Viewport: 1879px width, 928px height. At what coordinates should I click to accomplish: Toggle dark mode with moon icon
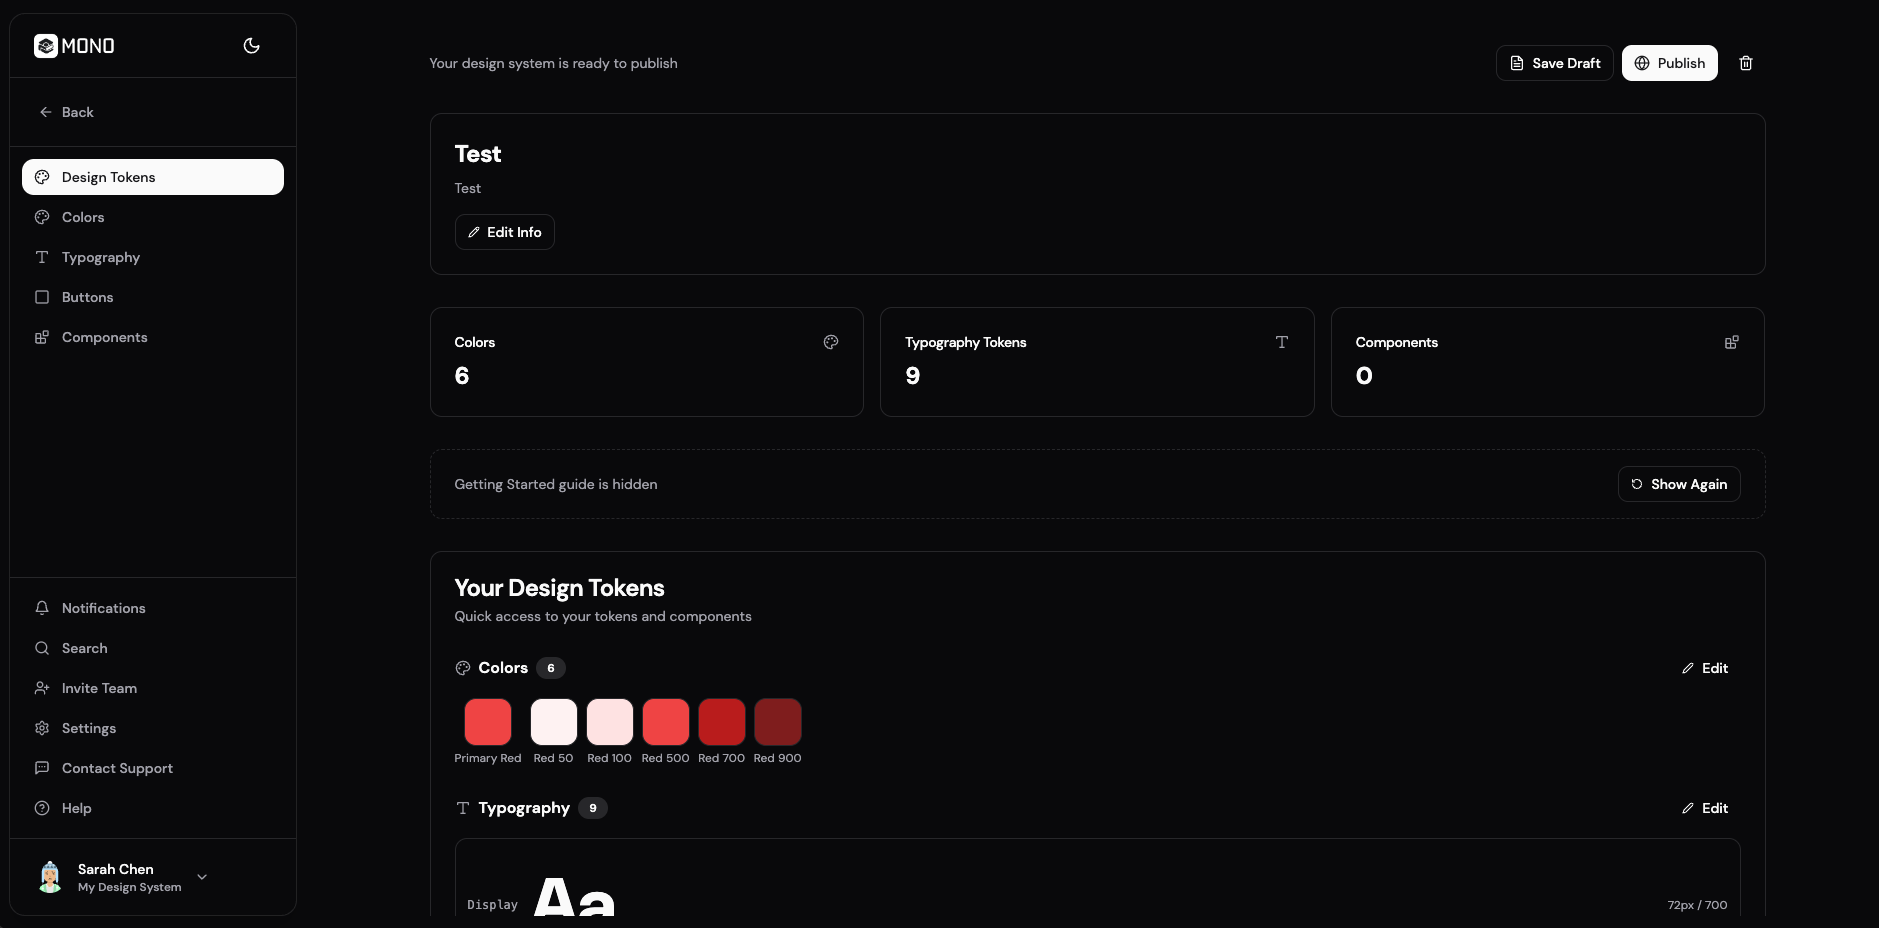pos(252,46)
